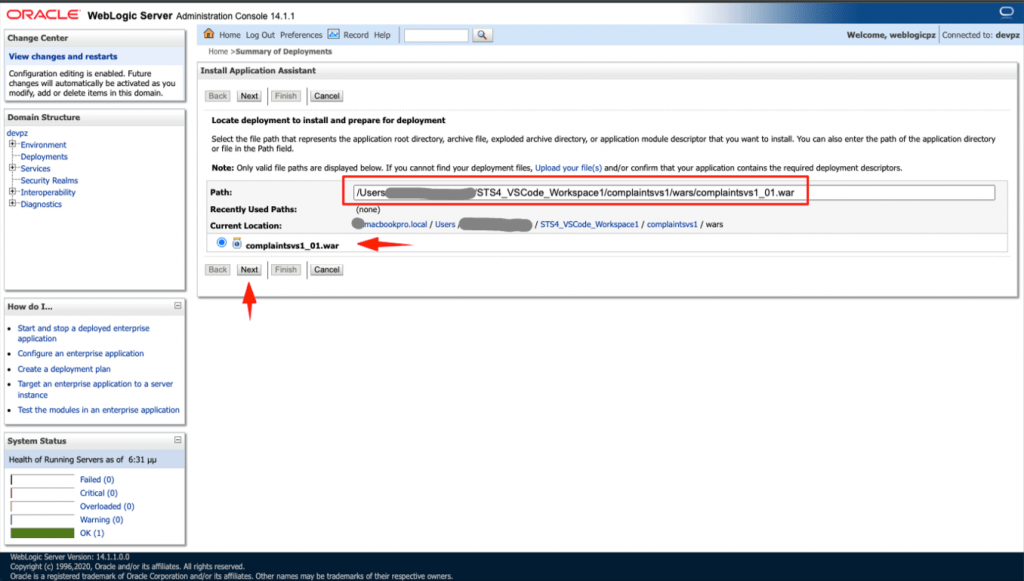Click the Summary of Deployments breadcrumb
Screen dimensions: 1024x581
click(x=283, y=52)
